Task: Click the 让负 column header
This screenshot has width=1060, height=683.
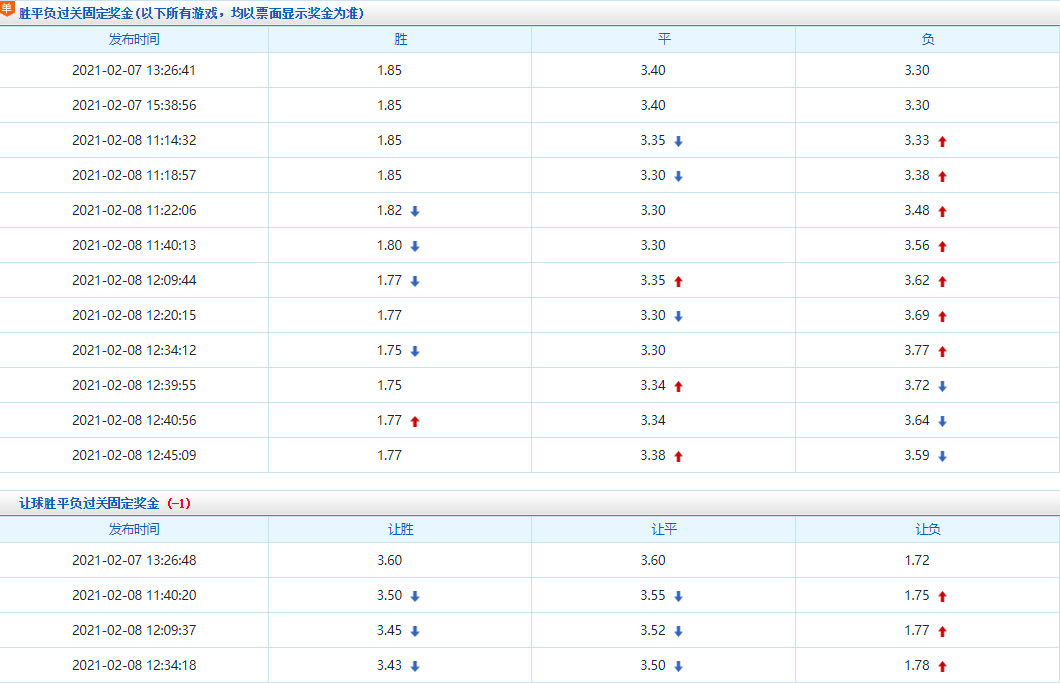Action: point(928,529)
